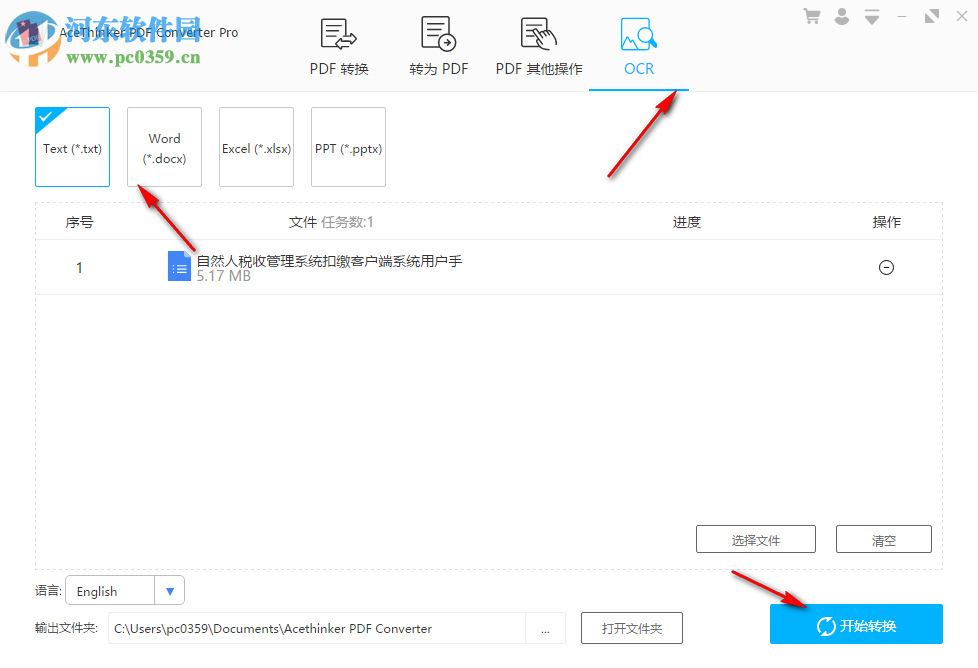Remove the file using the minus circle icon
978x668 pixels.
tap(886, 267)
